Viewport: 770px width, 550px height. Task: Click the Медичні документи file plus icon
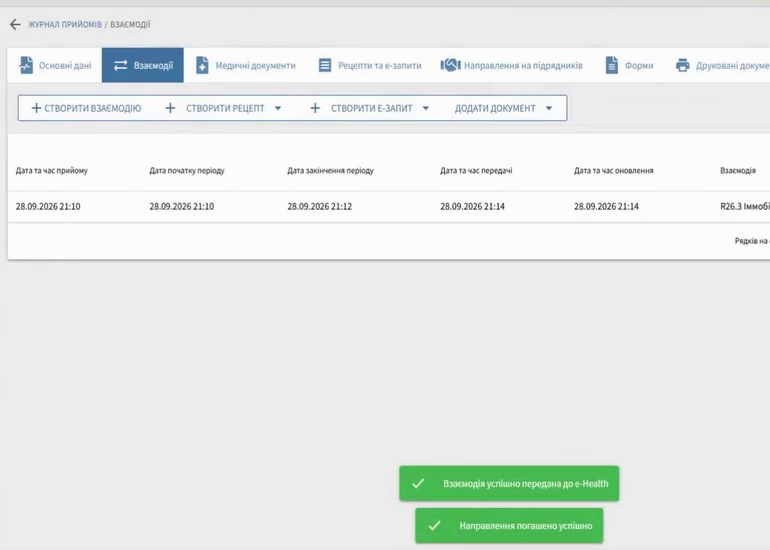[202, 65]
